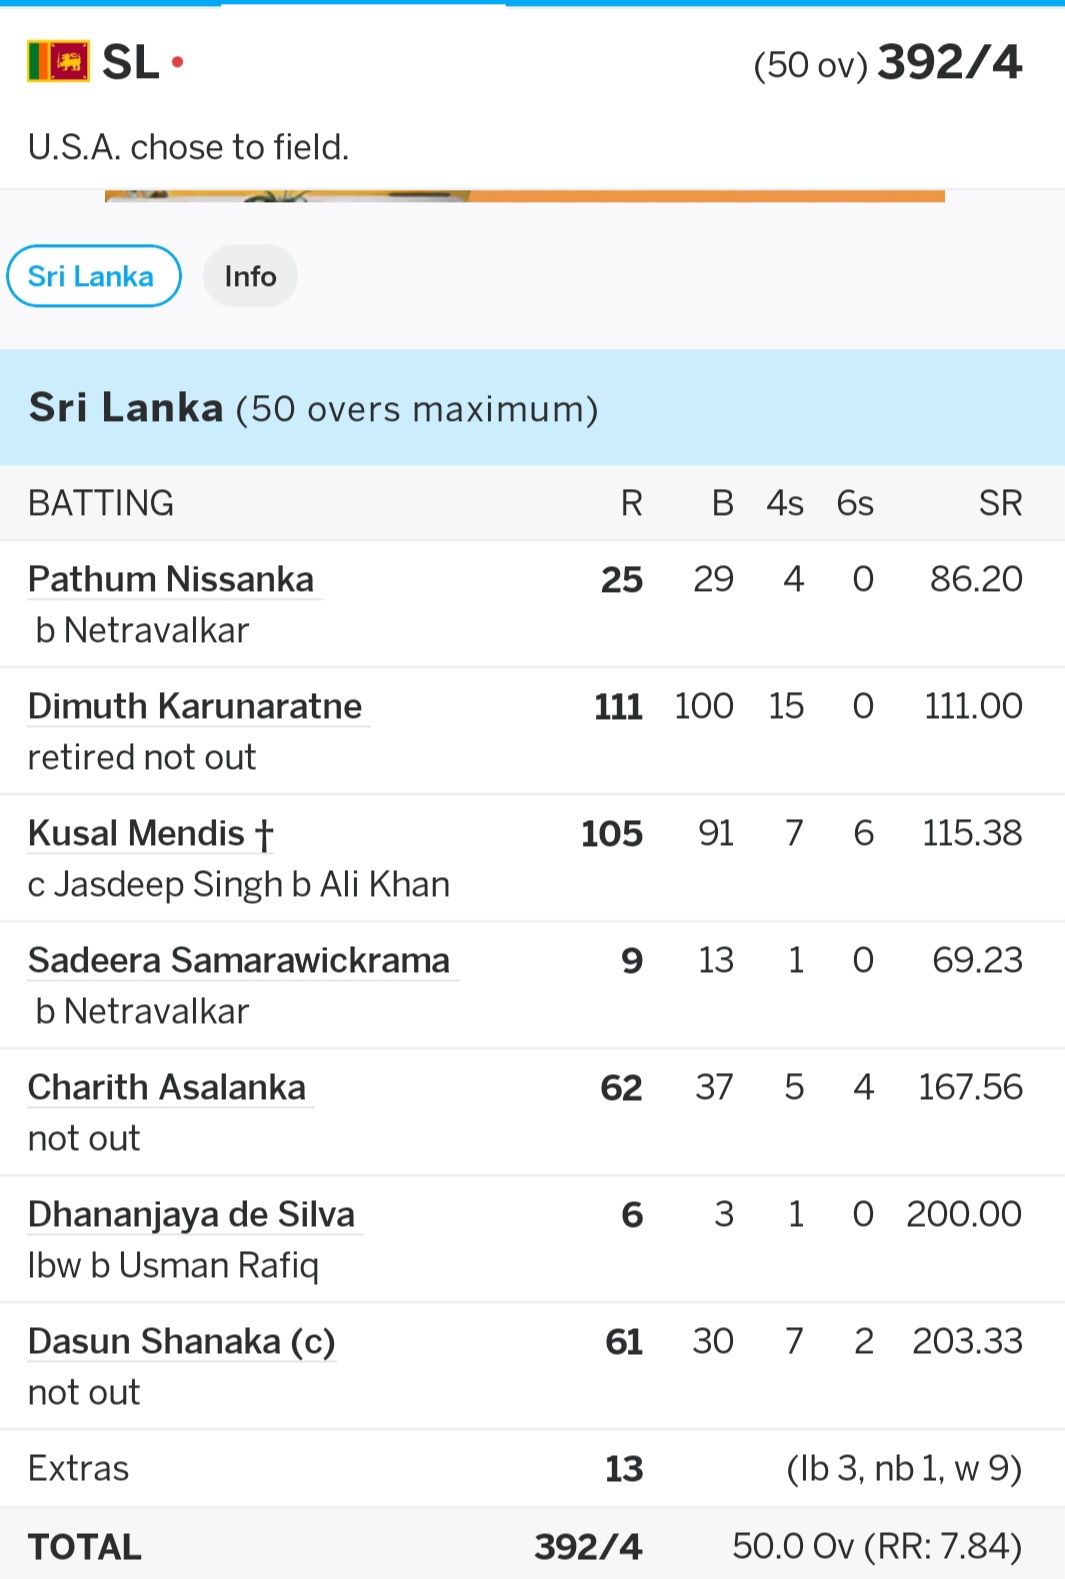Switch to the Info tab
Screen dimensions: 1065x1579
pos(250,276)
